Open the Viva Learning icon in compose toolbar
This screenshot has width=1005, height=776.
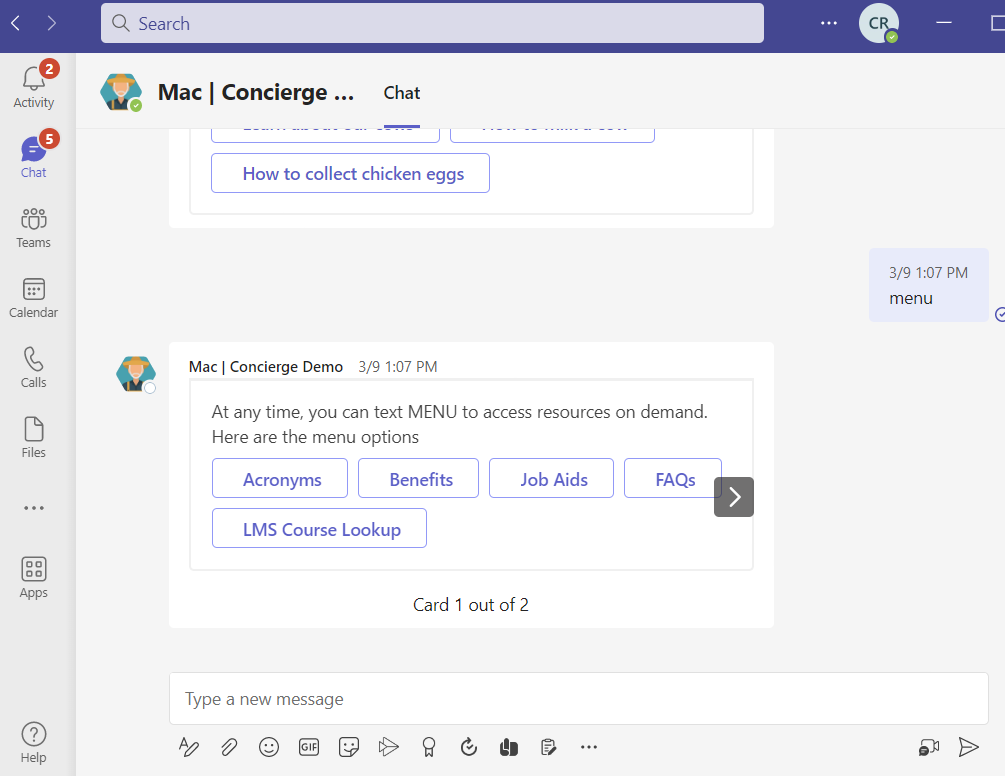[x=509, y=747]
